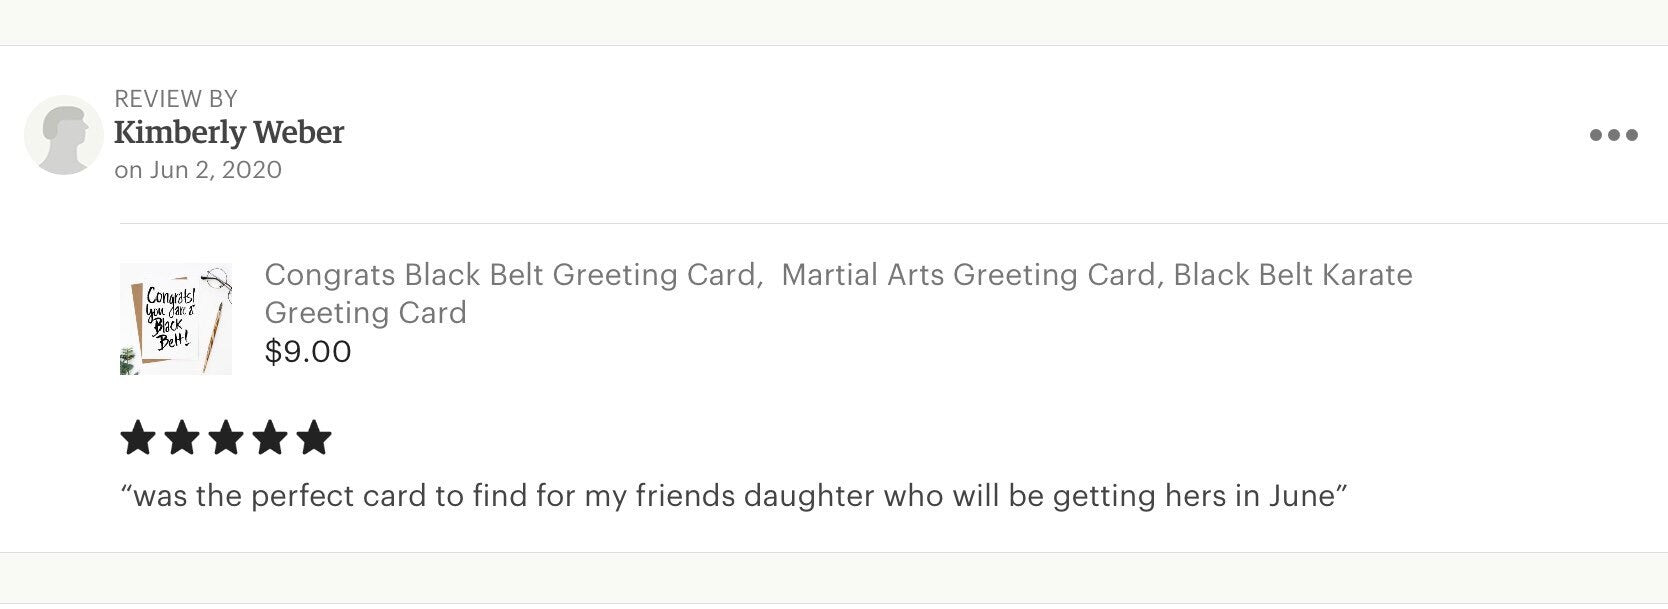
Task: Toggle the review options via ellipsis control
Action: (1614, 133)
